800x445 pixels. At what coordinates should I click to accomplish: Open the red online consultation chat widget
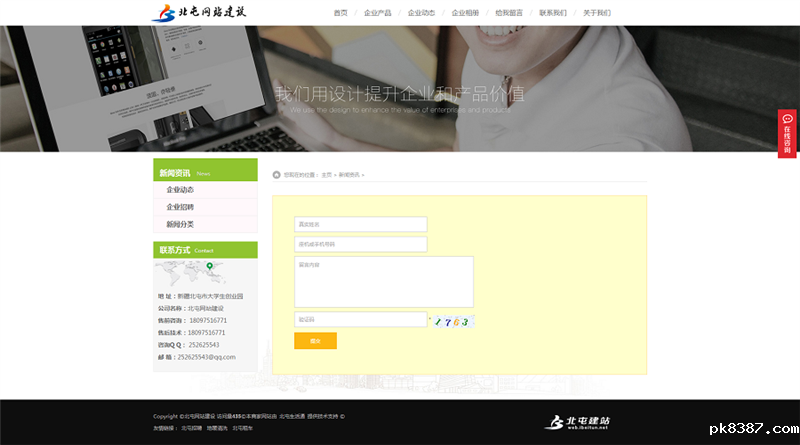coord(788,134)
